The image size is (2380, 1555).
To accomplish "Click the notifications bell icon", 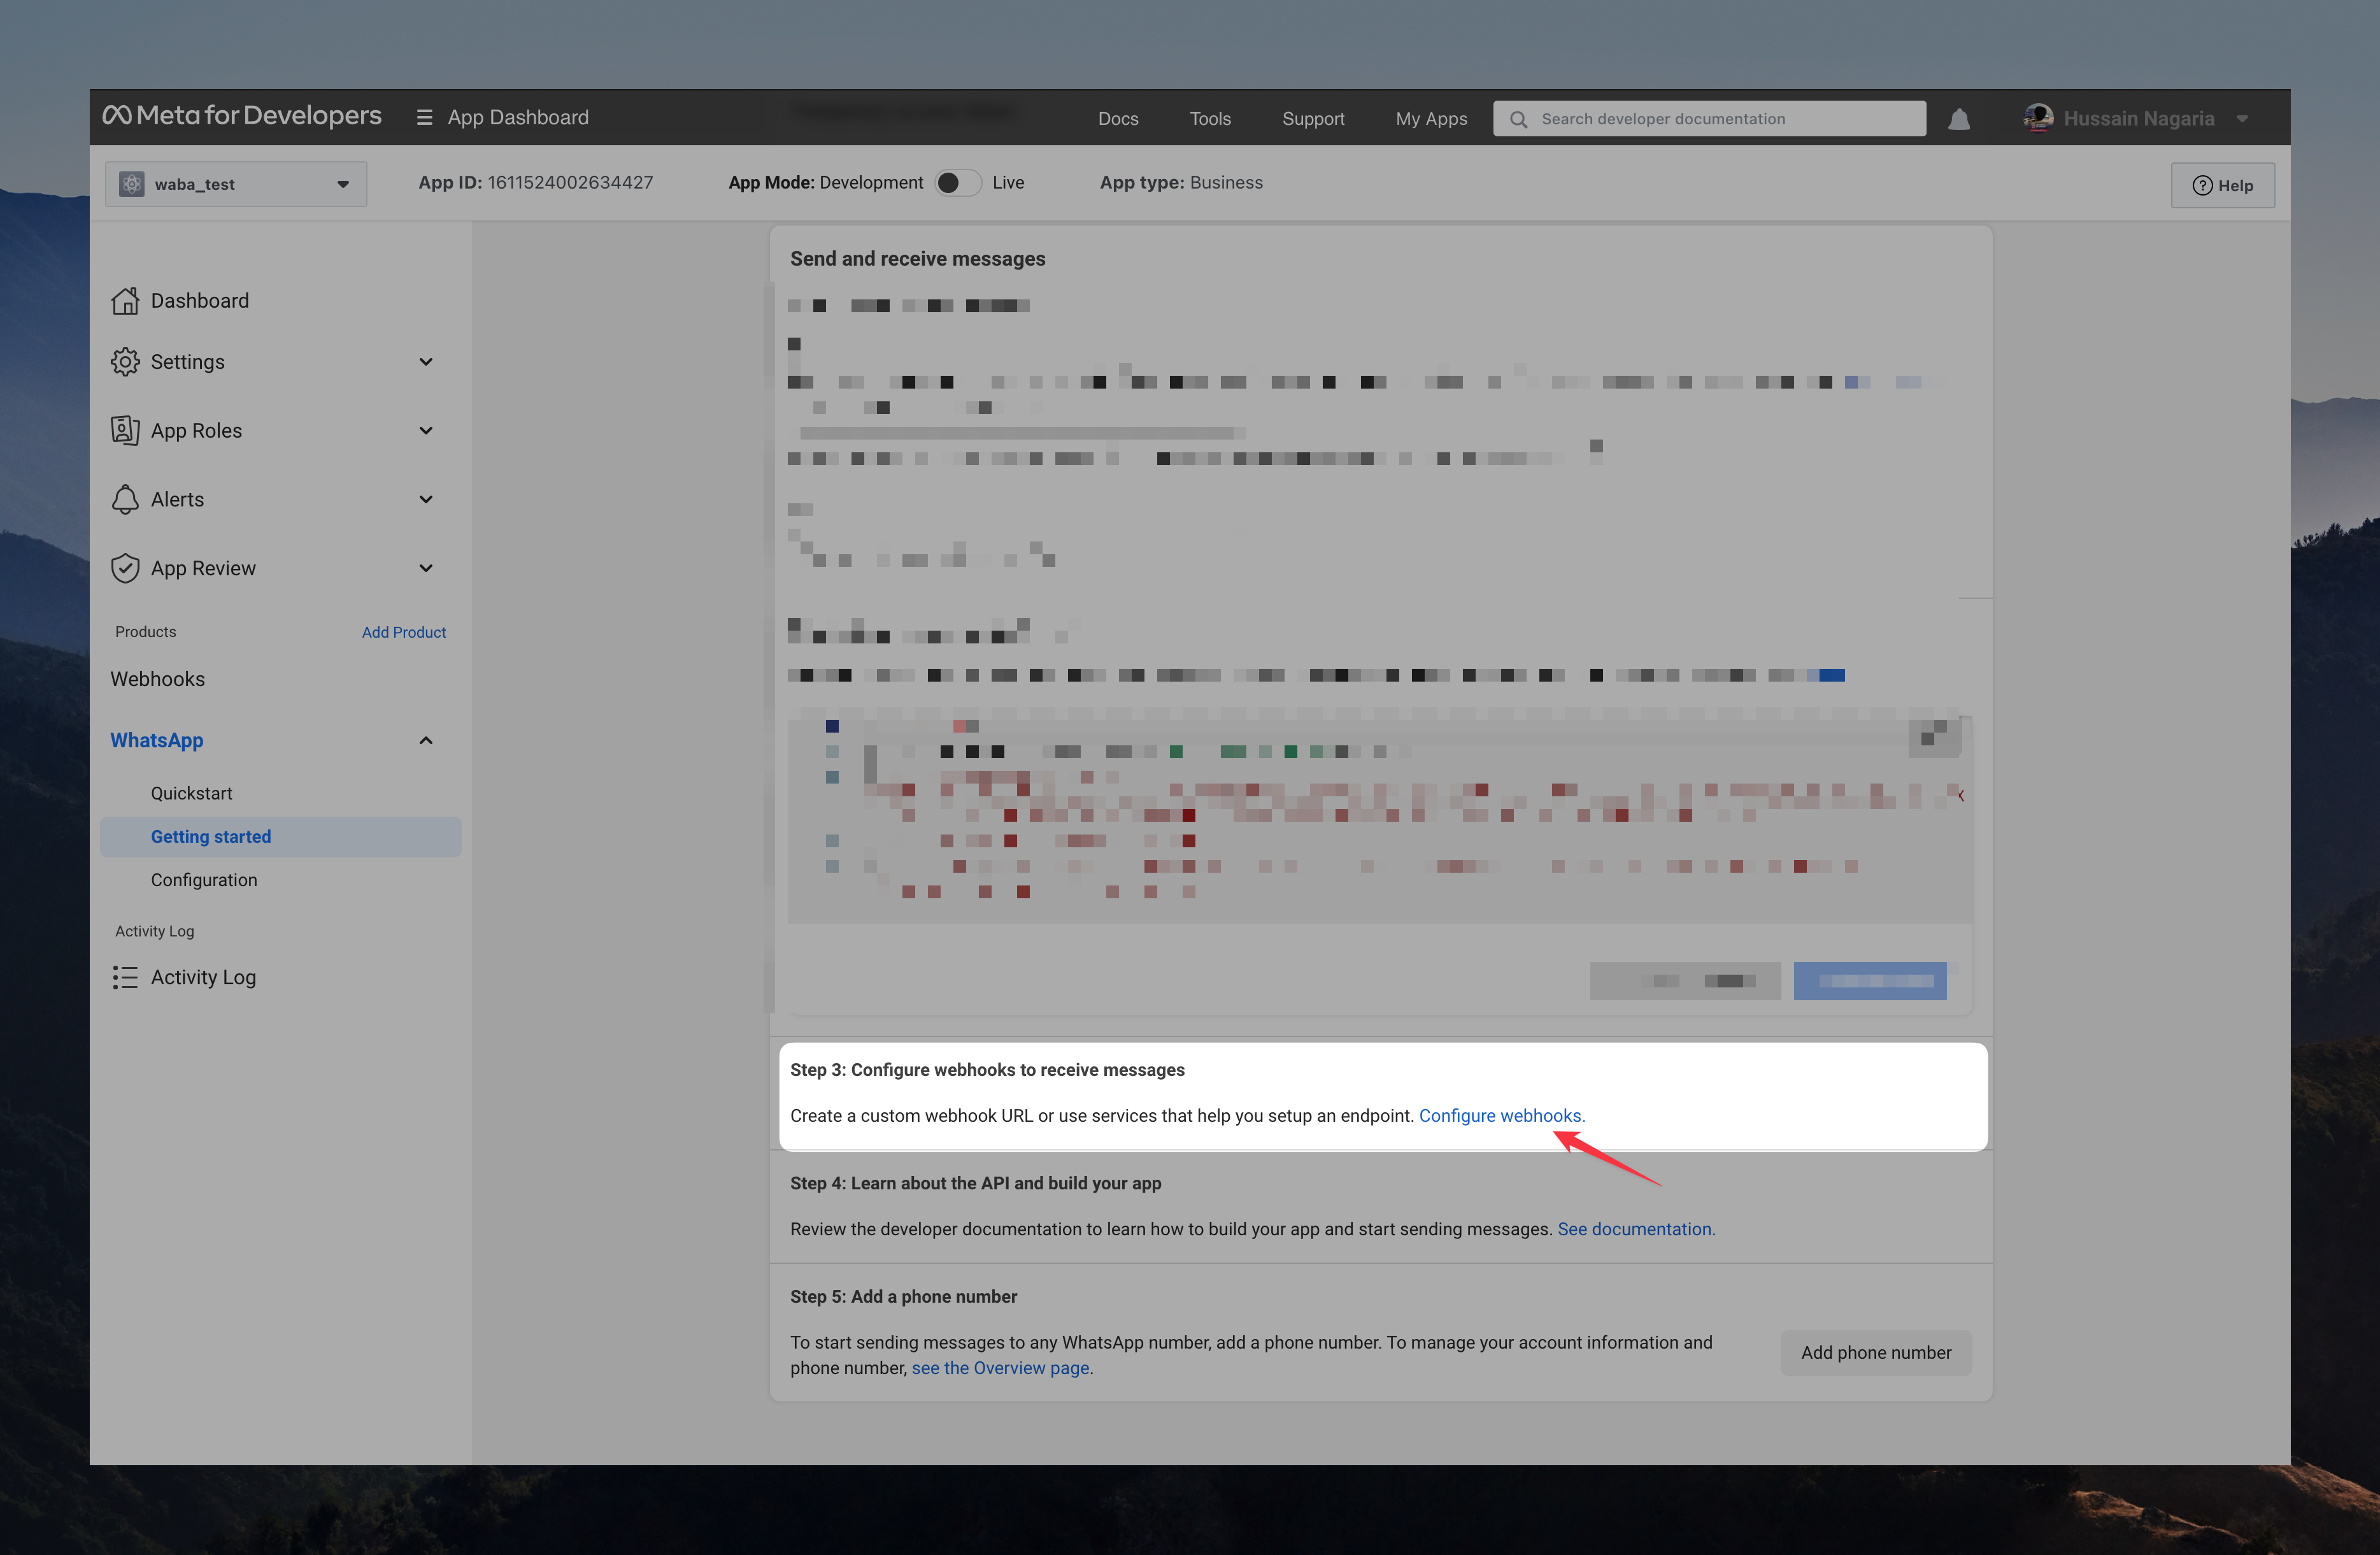I will coord(1958,119).
